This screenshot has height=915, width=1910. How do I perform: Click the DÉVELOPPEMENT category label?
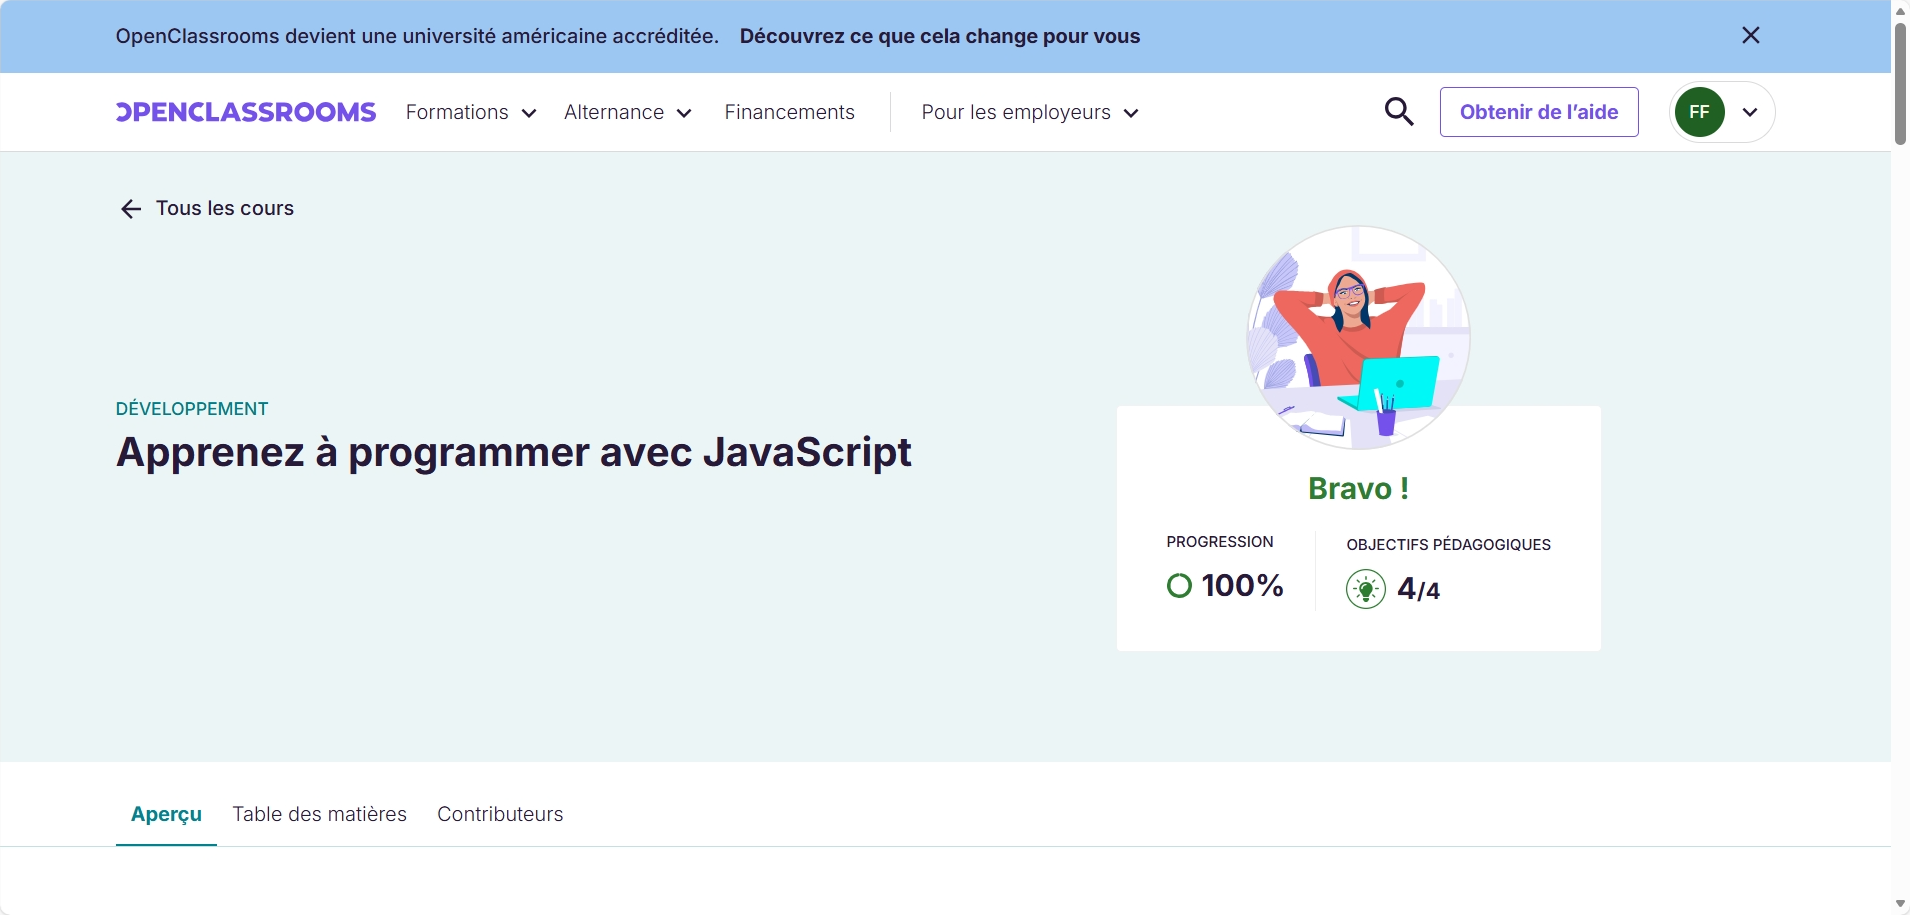tap(192, 409)
